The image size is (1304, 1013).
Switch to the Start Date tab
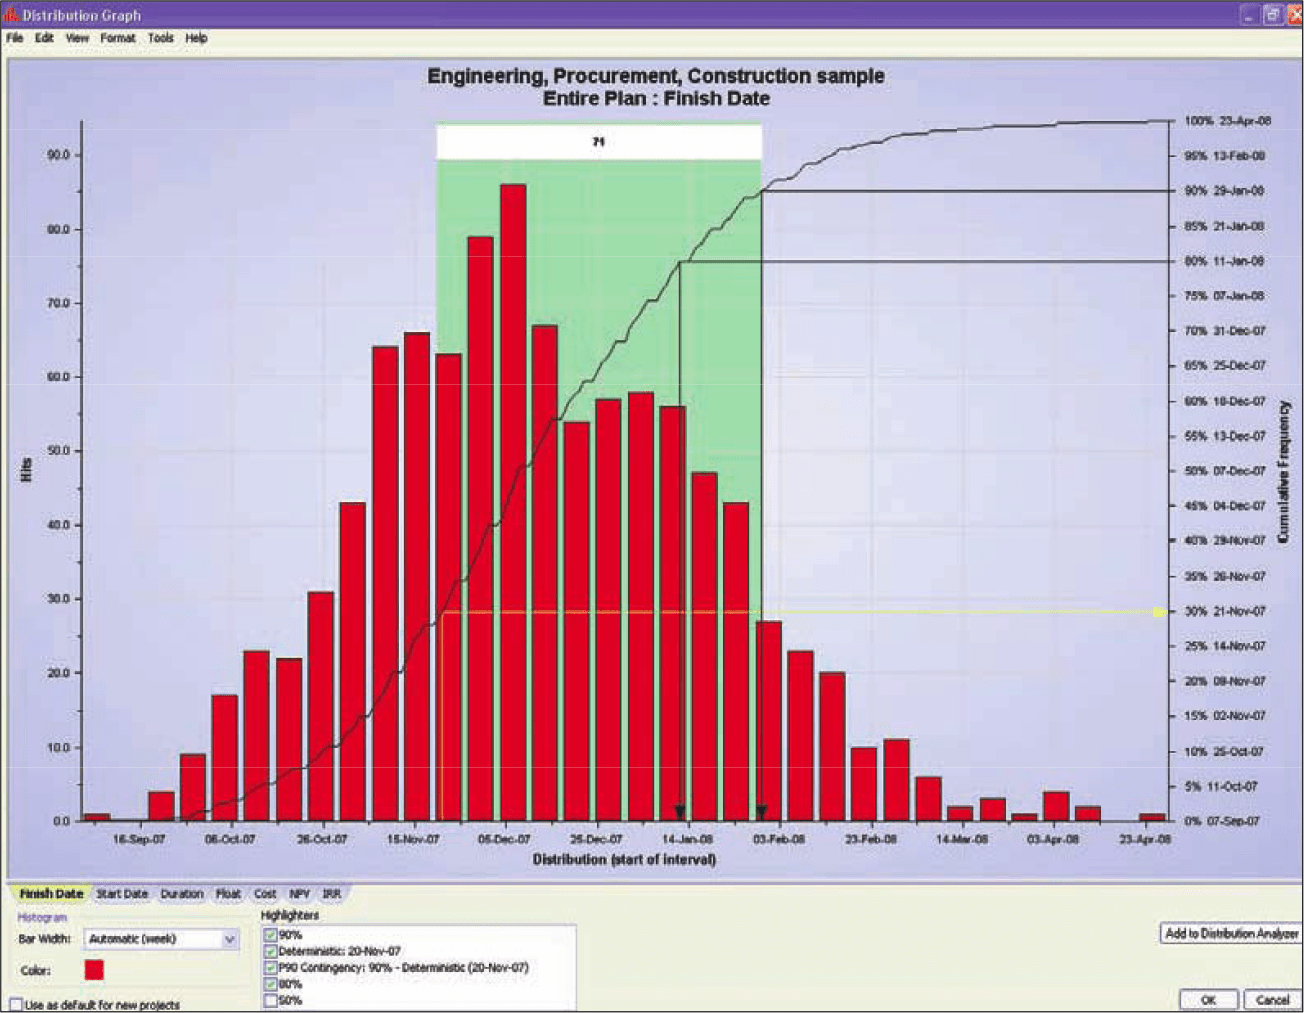tap(122, 893)
